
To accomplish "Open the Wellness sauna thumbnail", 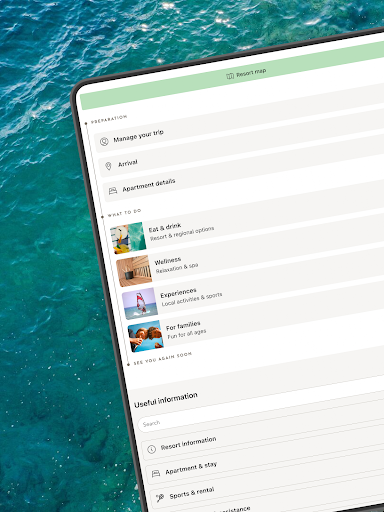I will (134, 271).
